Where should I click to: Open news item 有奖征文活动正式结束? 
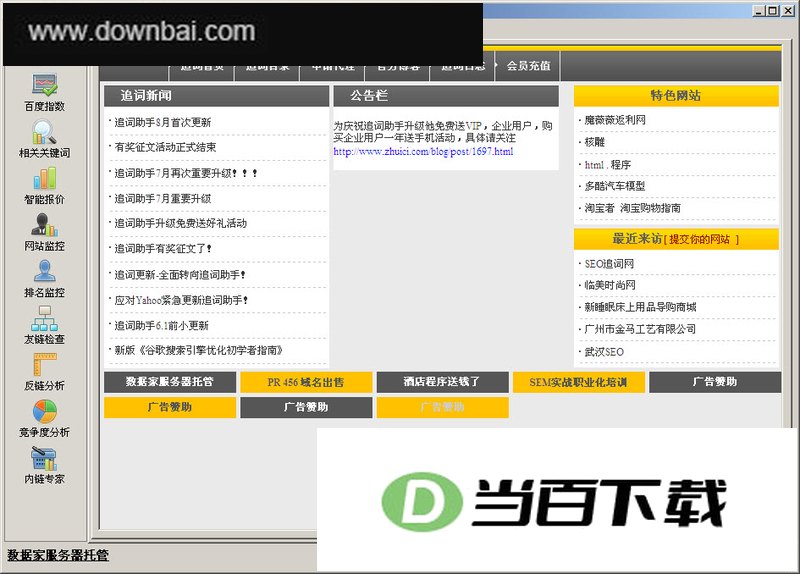pyautogui.click(x=165, y=147)
